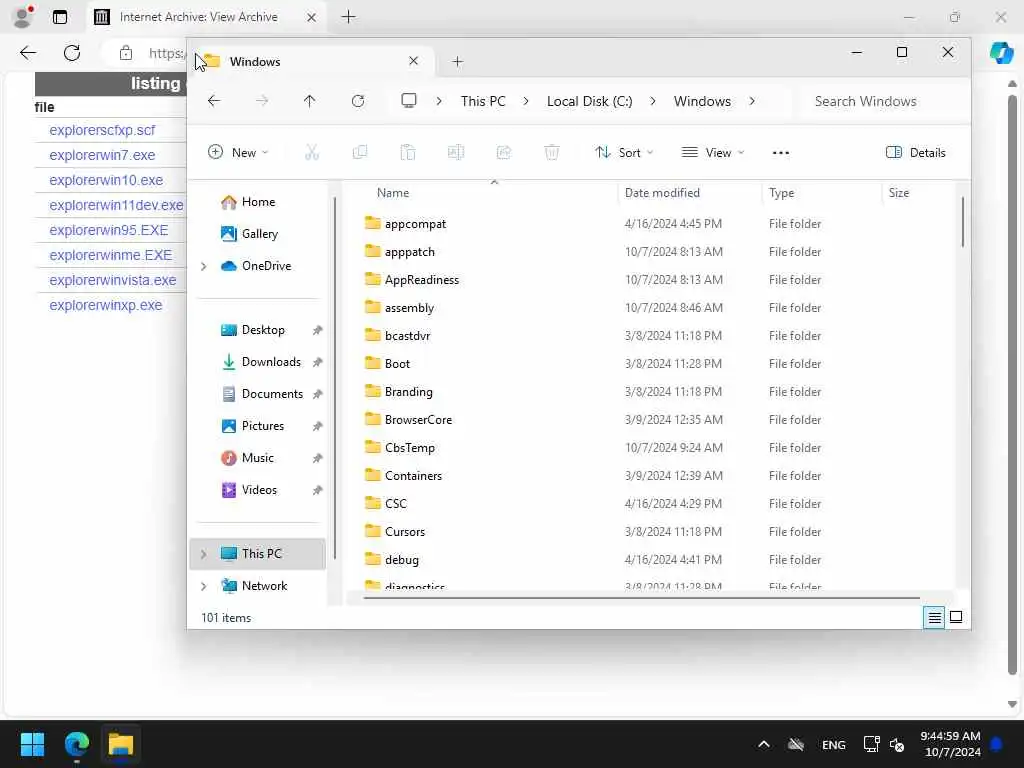Open Microsoft Edge from taskbar
Viewport: 1024px width, 768px height.
point(76,744)
